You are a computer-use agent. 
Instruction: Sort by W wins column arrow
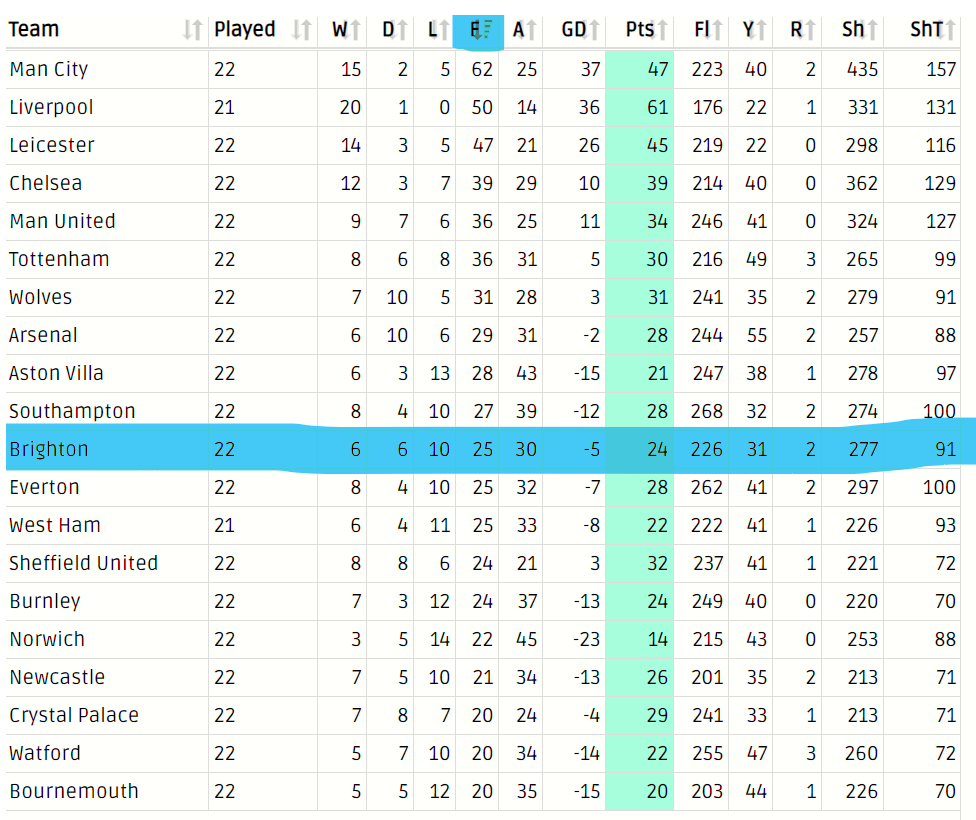coord(354,29)
